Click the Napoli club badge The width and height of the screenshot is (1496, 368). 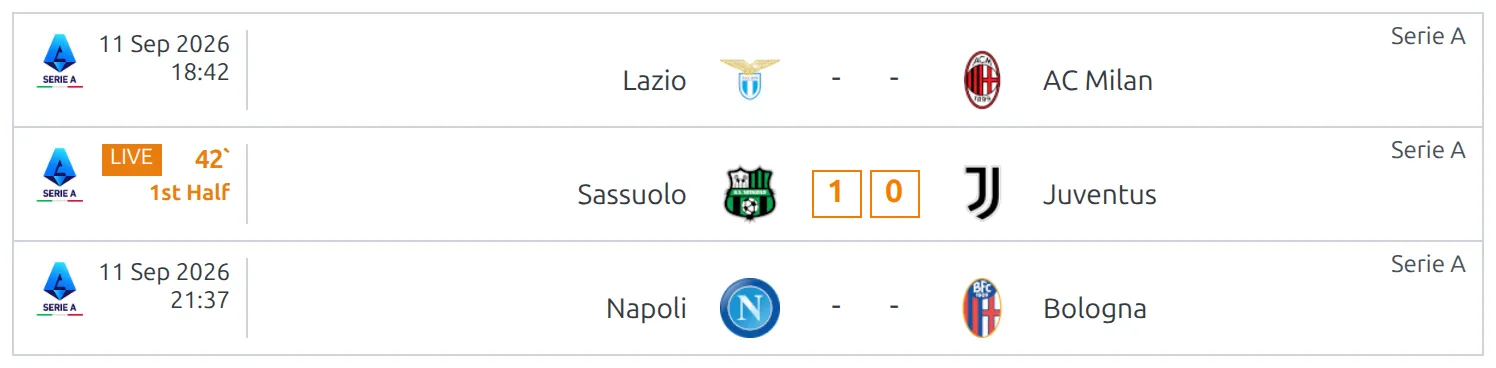pyautogui.click(x=749, y=308)
